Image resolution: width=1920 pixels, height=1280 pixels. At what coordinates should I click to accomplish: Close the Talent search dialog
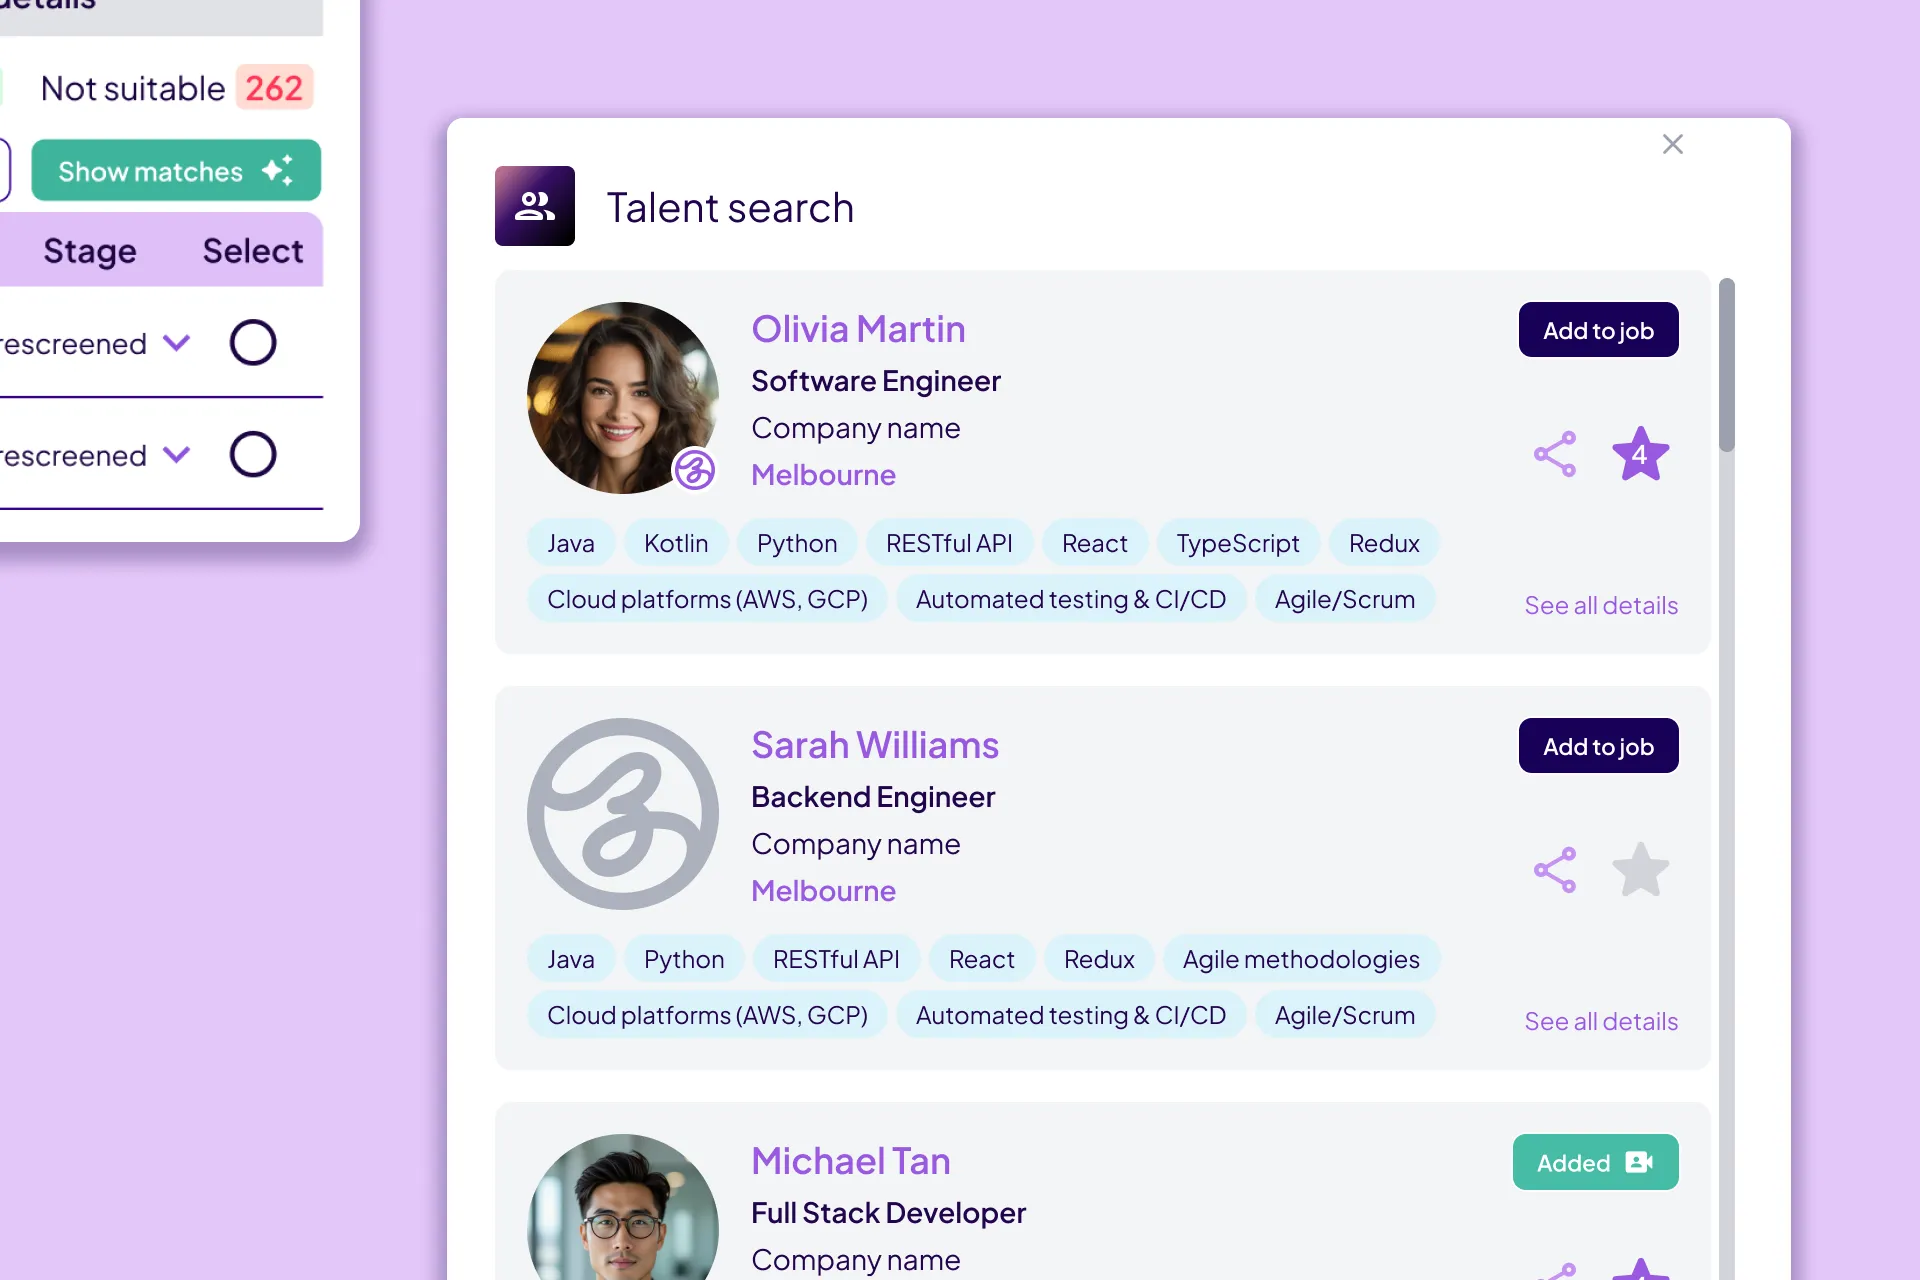pyautogui.click(x=1672, y=144)
